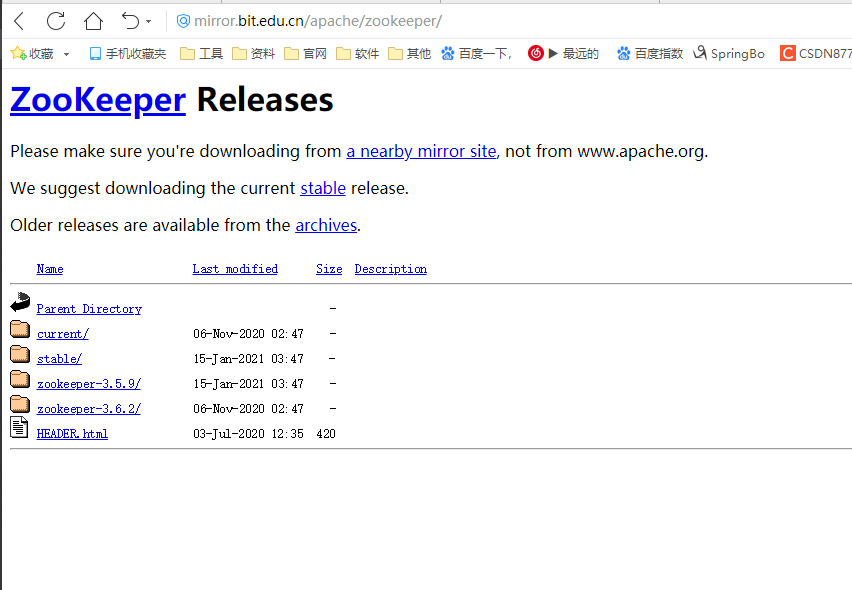852x590 pixels.
Task: Click the document icon beside HEADER.html
Action: tap(19, 427)
